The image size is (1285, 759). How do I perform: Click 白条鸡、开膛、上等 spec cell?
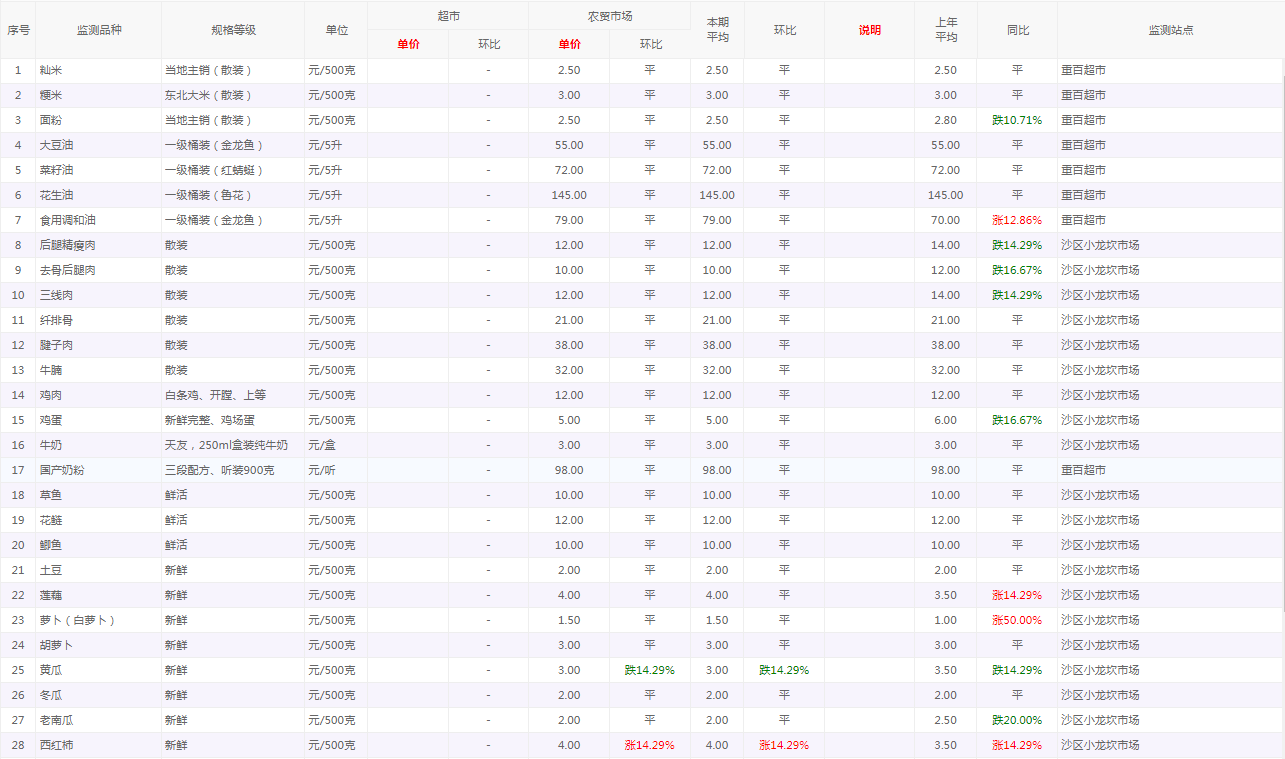(215, 395)
